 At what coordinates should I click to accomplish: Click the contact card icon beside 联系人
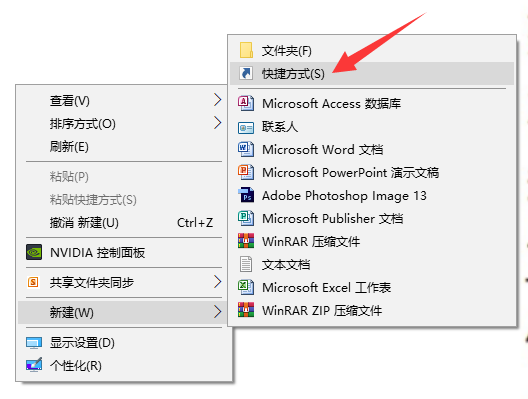pyautogui.click(x=246, y=128)
